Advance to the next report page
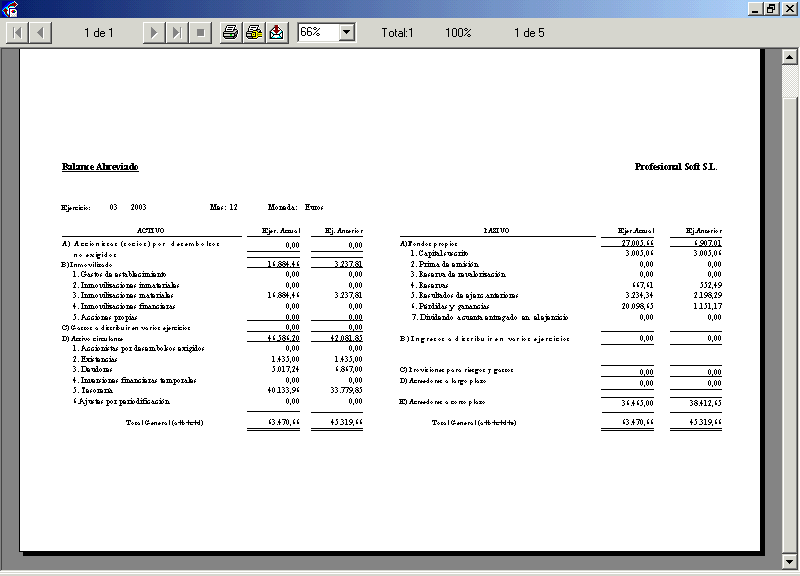The height and width of the screenshot is (576, 800). 153,32
